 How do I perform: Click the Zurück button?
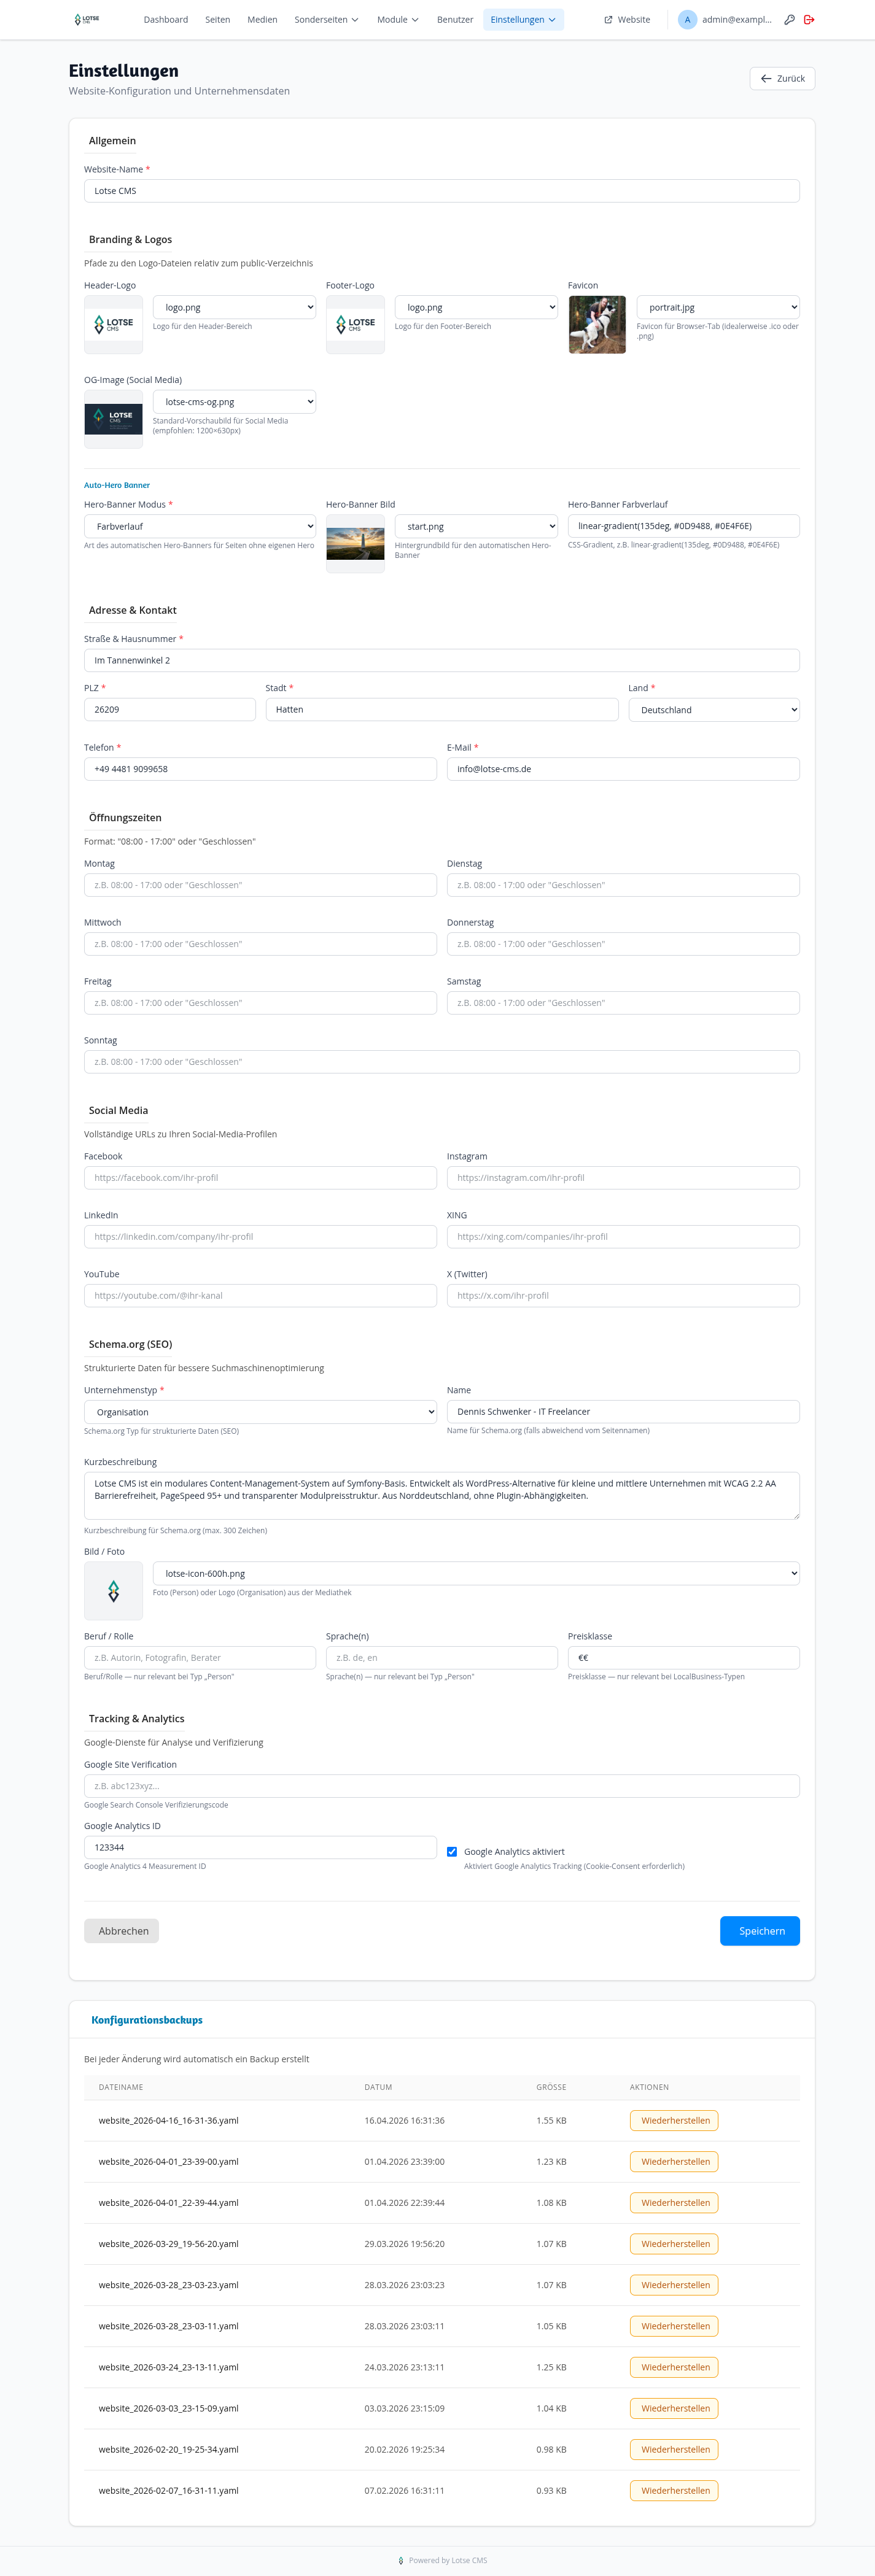(782, 78)
